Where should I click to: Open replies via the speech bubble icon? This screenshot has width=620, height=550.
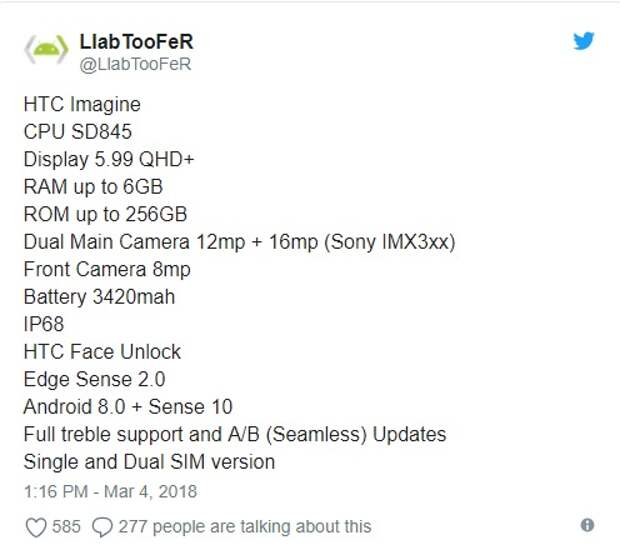tap(102, 527)
